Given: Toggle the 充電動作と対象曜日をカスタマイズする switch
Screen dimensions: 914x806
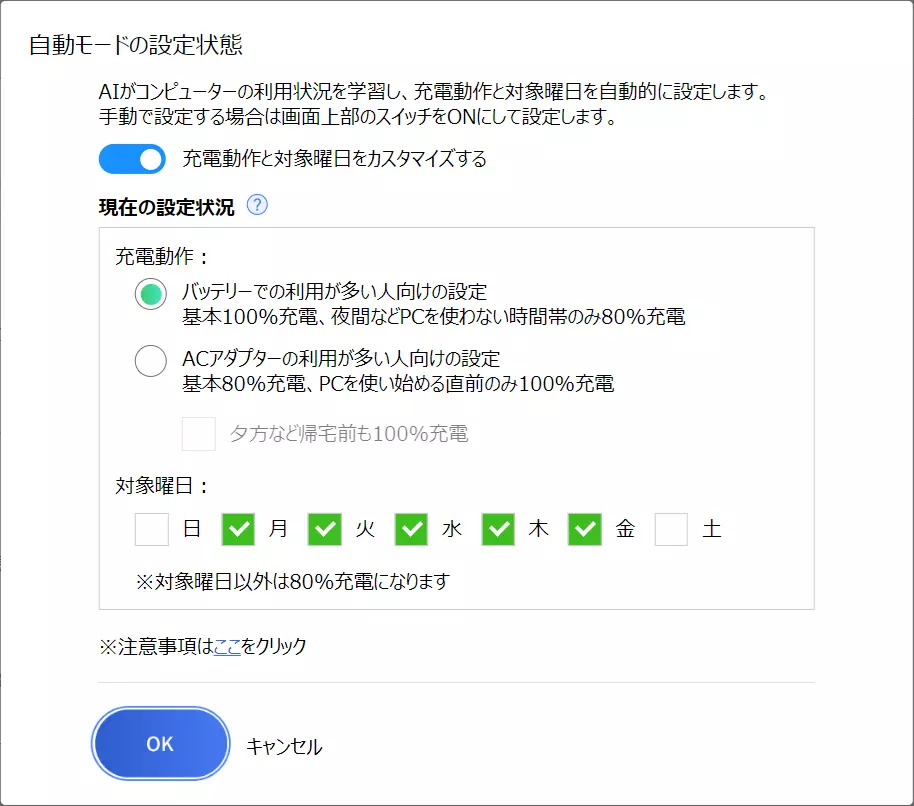Looking at the screenshot, I should (132, 159).
